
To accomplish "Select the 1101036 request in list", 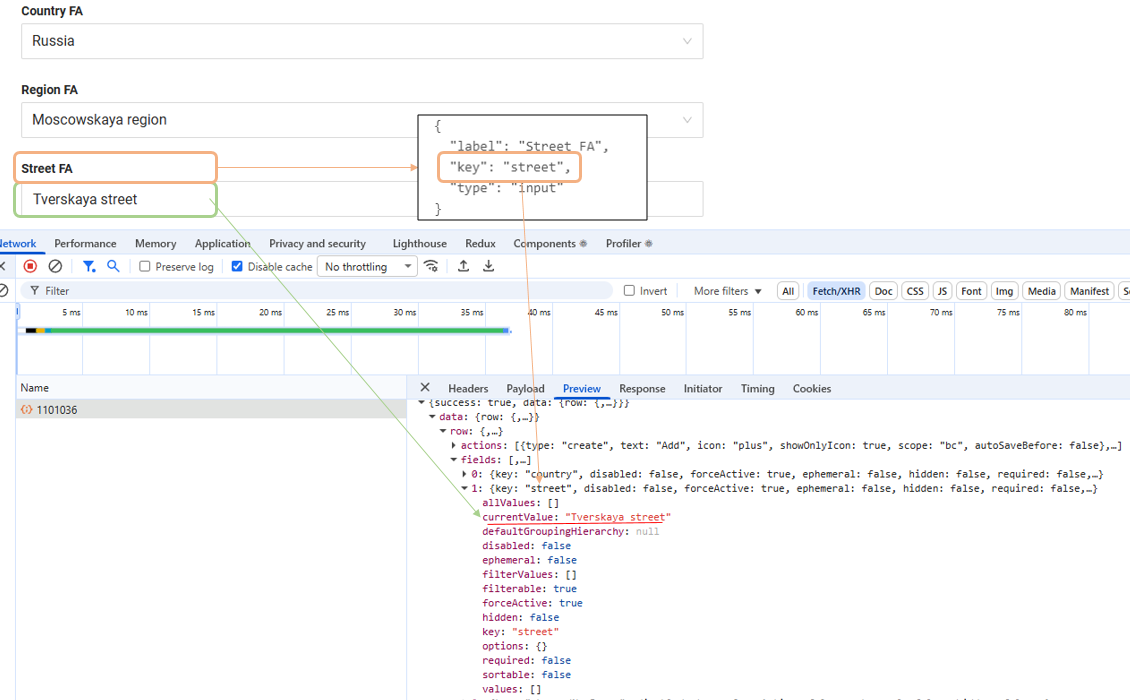I will click(57, 410).
